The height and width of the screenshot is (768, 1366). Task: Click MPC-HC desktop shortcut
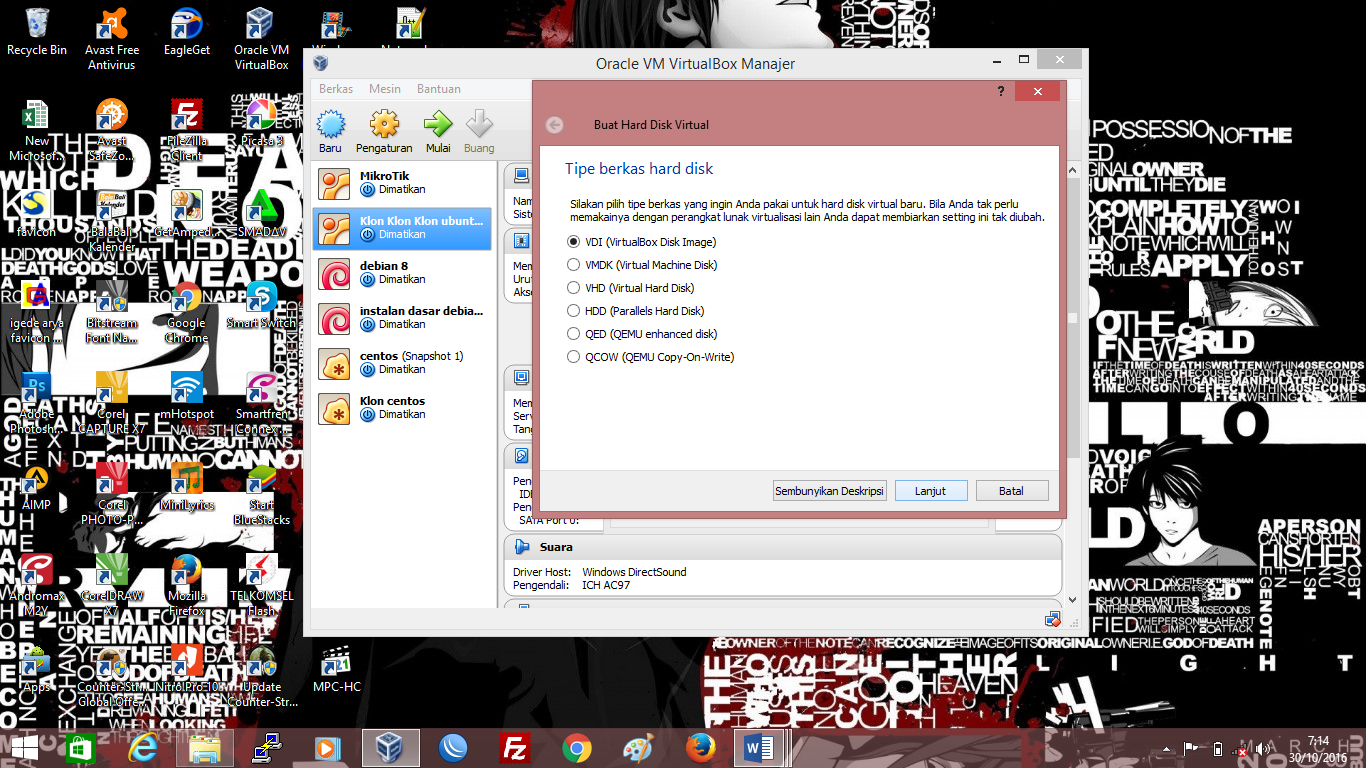[336, 669]
